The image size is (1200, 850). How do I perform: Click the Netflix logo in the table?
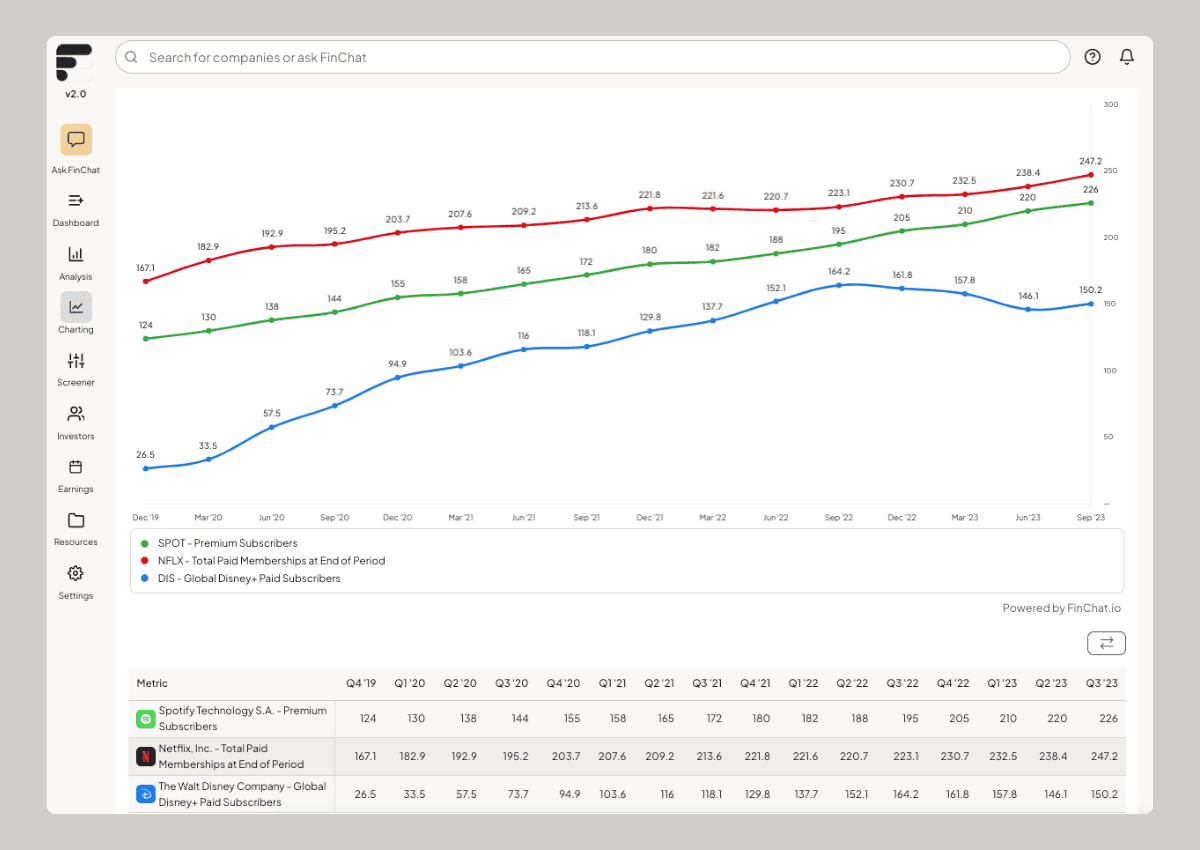point(145,757)
